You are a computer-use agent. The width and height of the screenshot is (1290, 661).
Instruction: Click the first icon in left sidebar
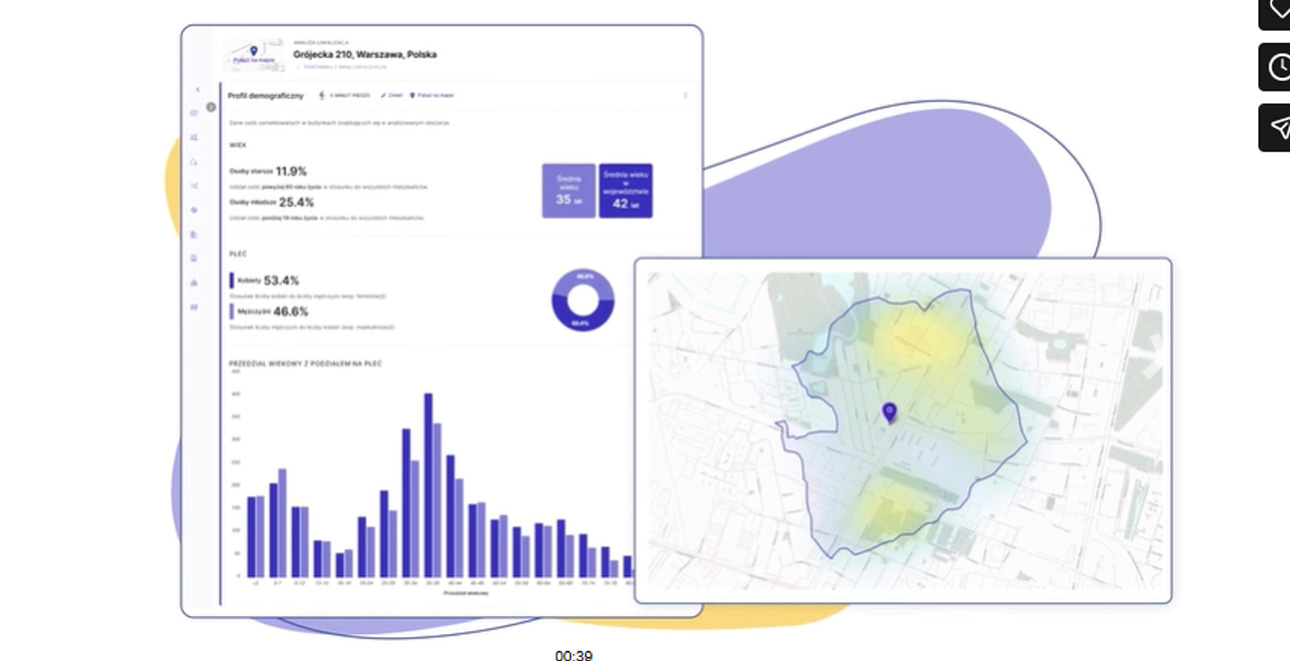click(x=194, y=113)
